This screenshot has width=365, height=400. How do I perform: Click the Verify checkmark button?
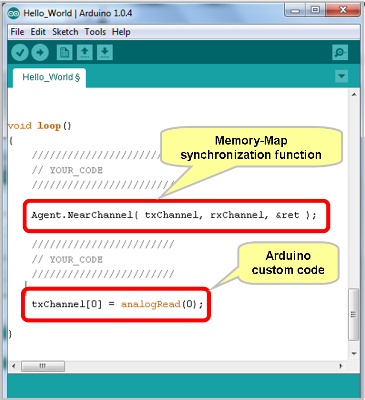[20, 52]
